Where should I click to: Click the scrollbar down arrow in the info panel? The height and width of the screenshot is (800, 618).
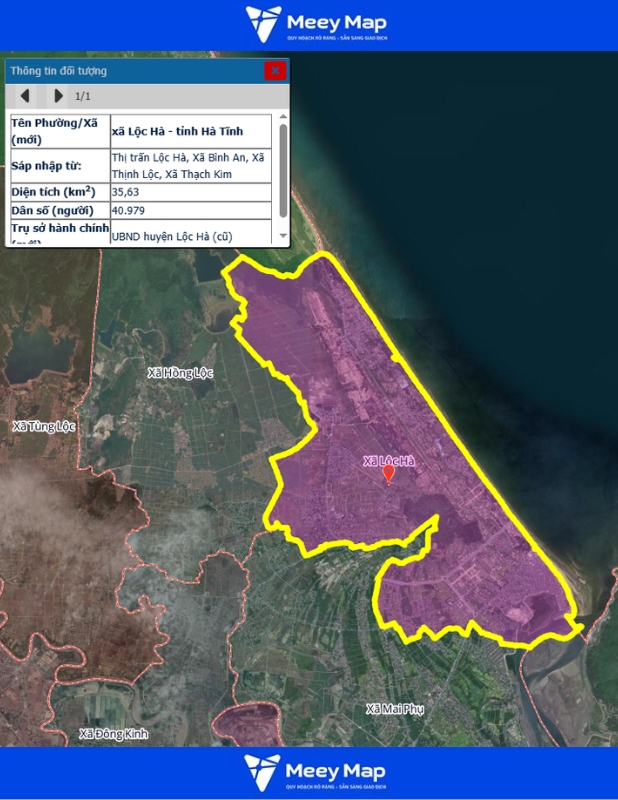283,237
